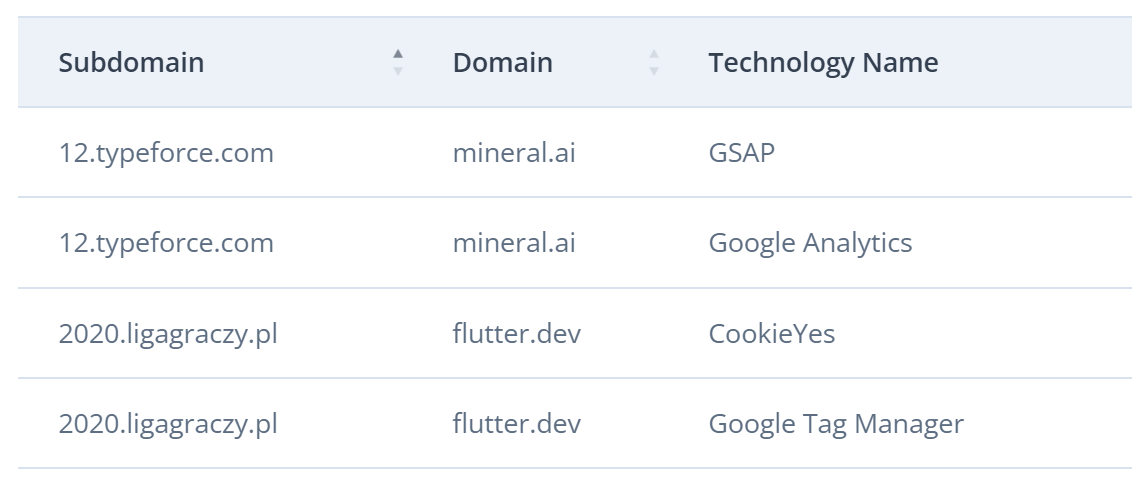The image size is (1132, 487).
Task: Select flutter.dev in the Google Tag Manager row
Action: click(516, 424)
